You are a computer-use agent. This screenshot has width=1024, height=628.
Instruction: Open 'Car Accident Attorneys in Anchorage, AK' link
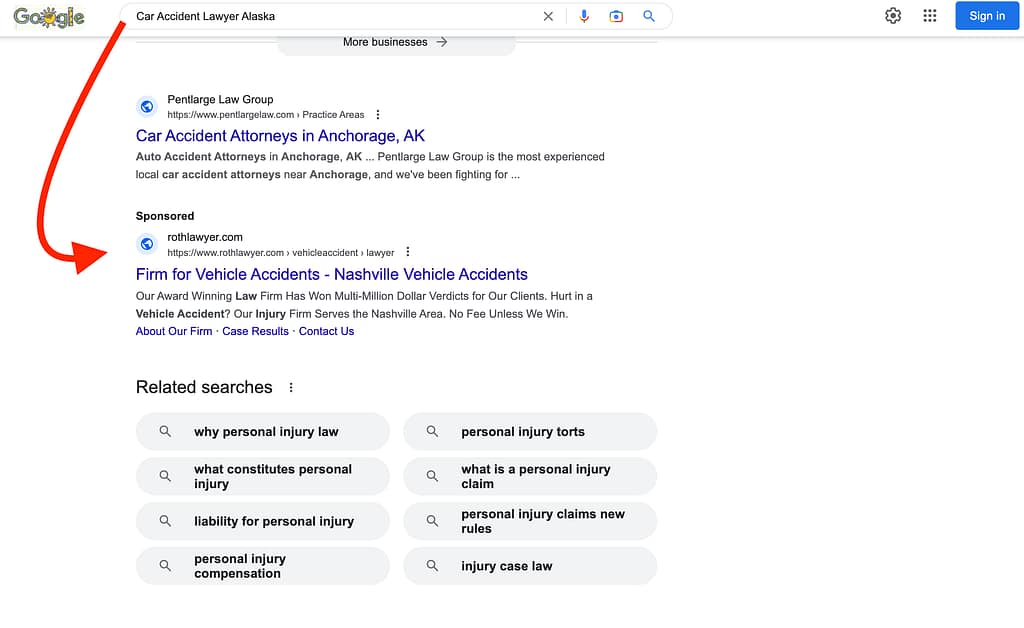click(280, 136)
